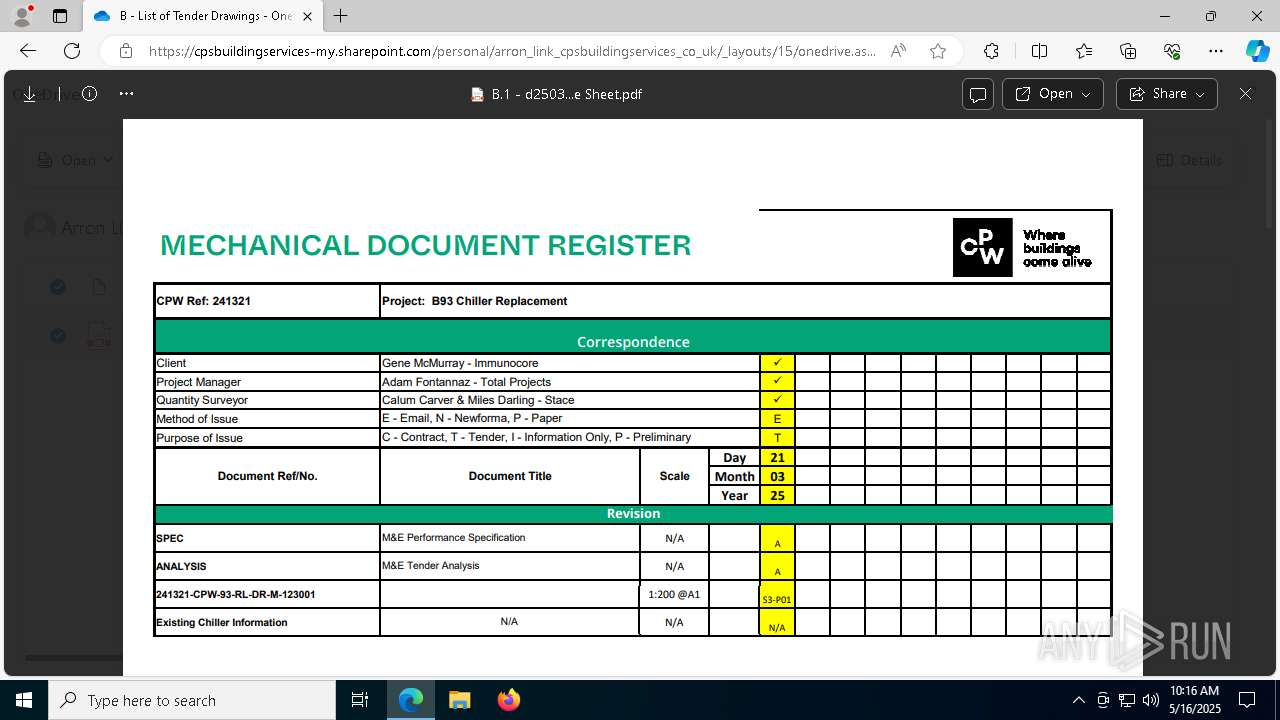The height and width of the screenshot is (720, 1280).
Task: Click the yellow 'S3-P01' revision cell
Action: click(777, 595)
